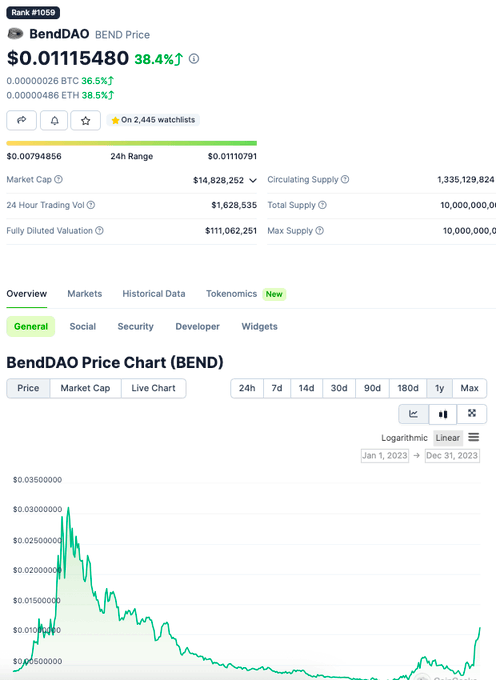Click the Total Supply help icon
Viewport: 496px width, 680px height.
322,205
